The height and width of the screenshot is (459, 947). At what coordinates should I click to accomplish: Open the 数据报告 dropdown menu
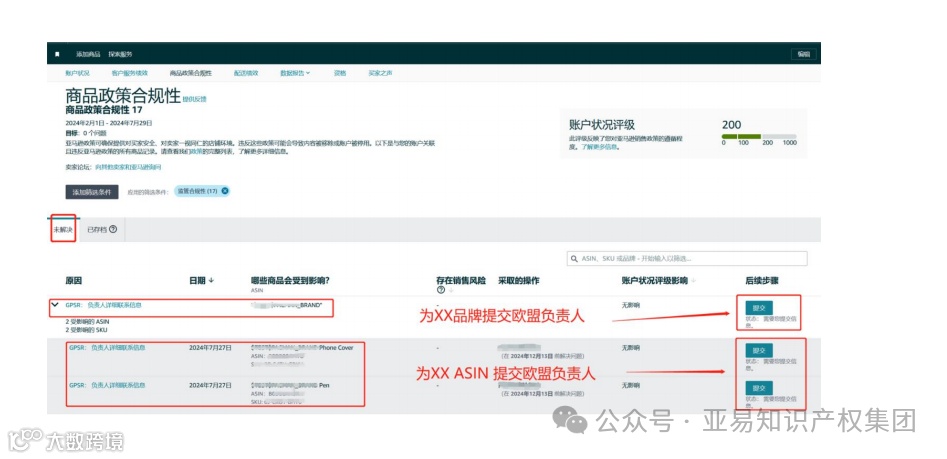(x=295, y=73)
